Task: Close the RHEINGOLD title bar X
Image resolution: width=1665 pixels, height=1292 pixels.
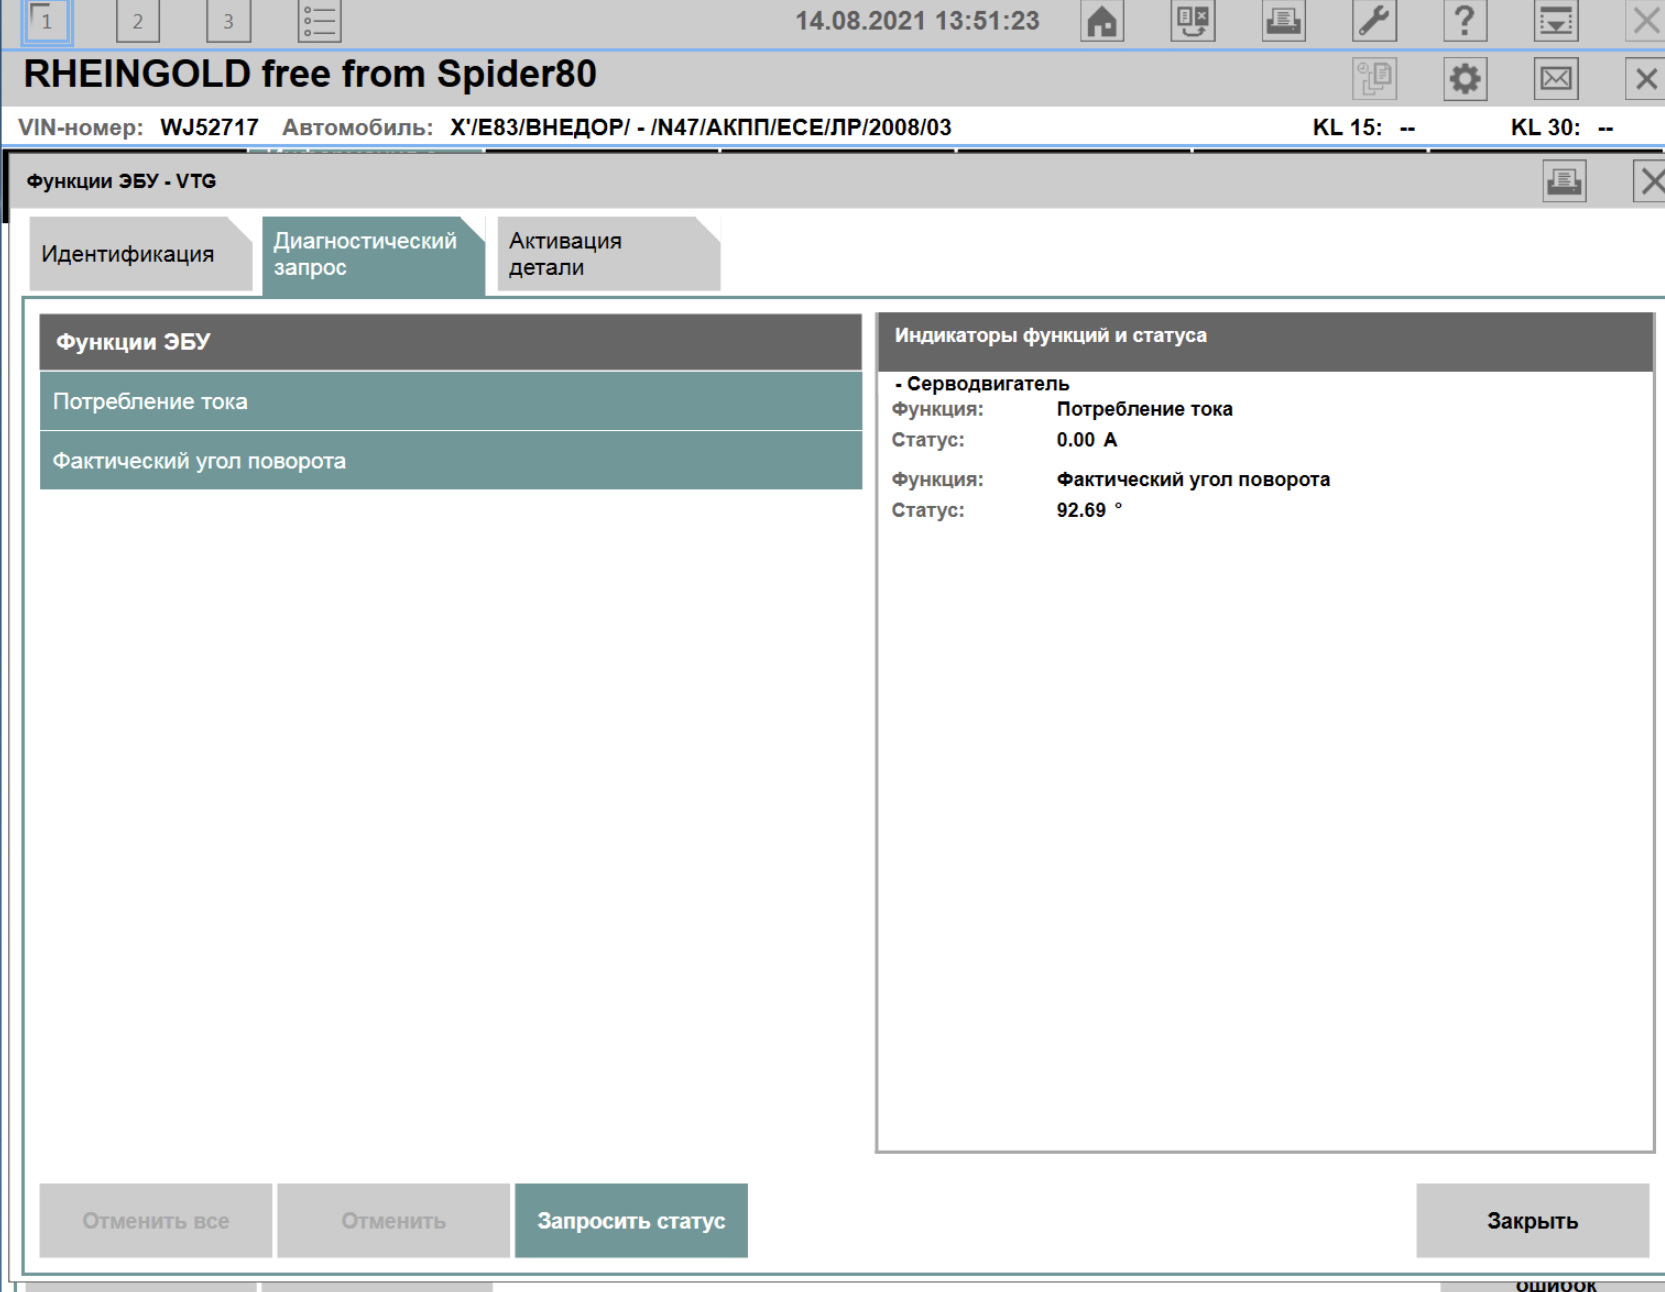Action: [x=1646, y=79]
